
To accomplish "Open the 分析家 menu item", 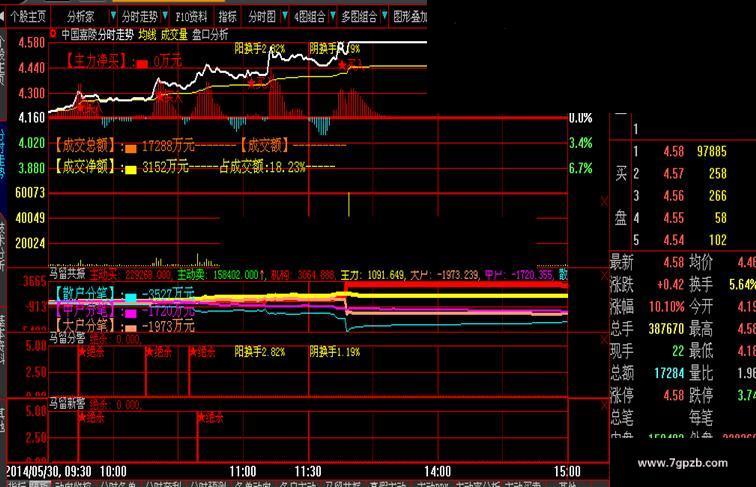I will click(81, 17).
